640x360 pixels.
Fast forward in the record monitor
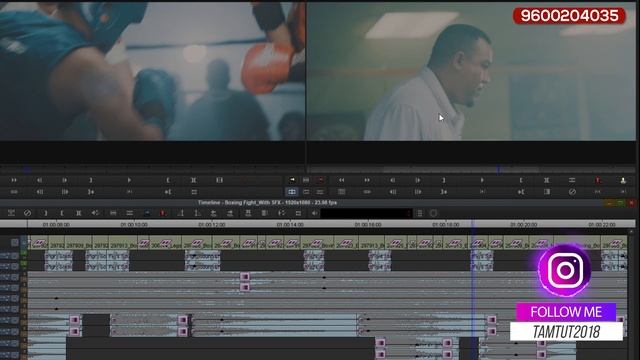367,180
